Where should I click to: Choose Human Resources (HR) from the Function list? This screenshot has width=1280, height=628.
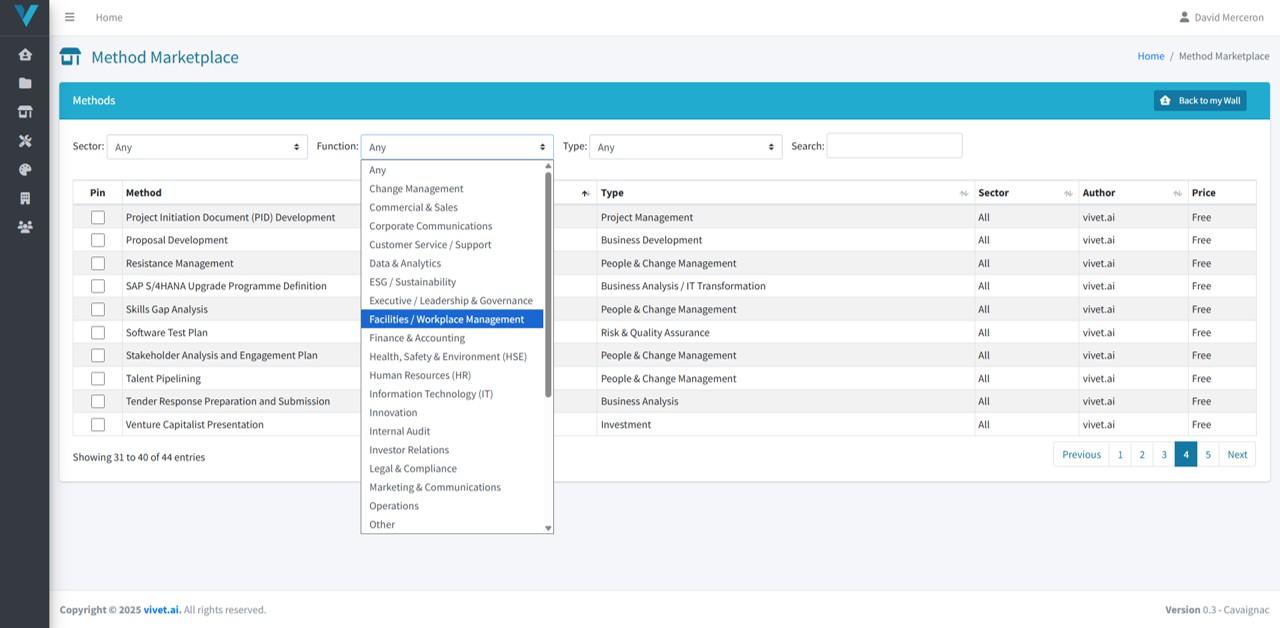click(420, 375)
